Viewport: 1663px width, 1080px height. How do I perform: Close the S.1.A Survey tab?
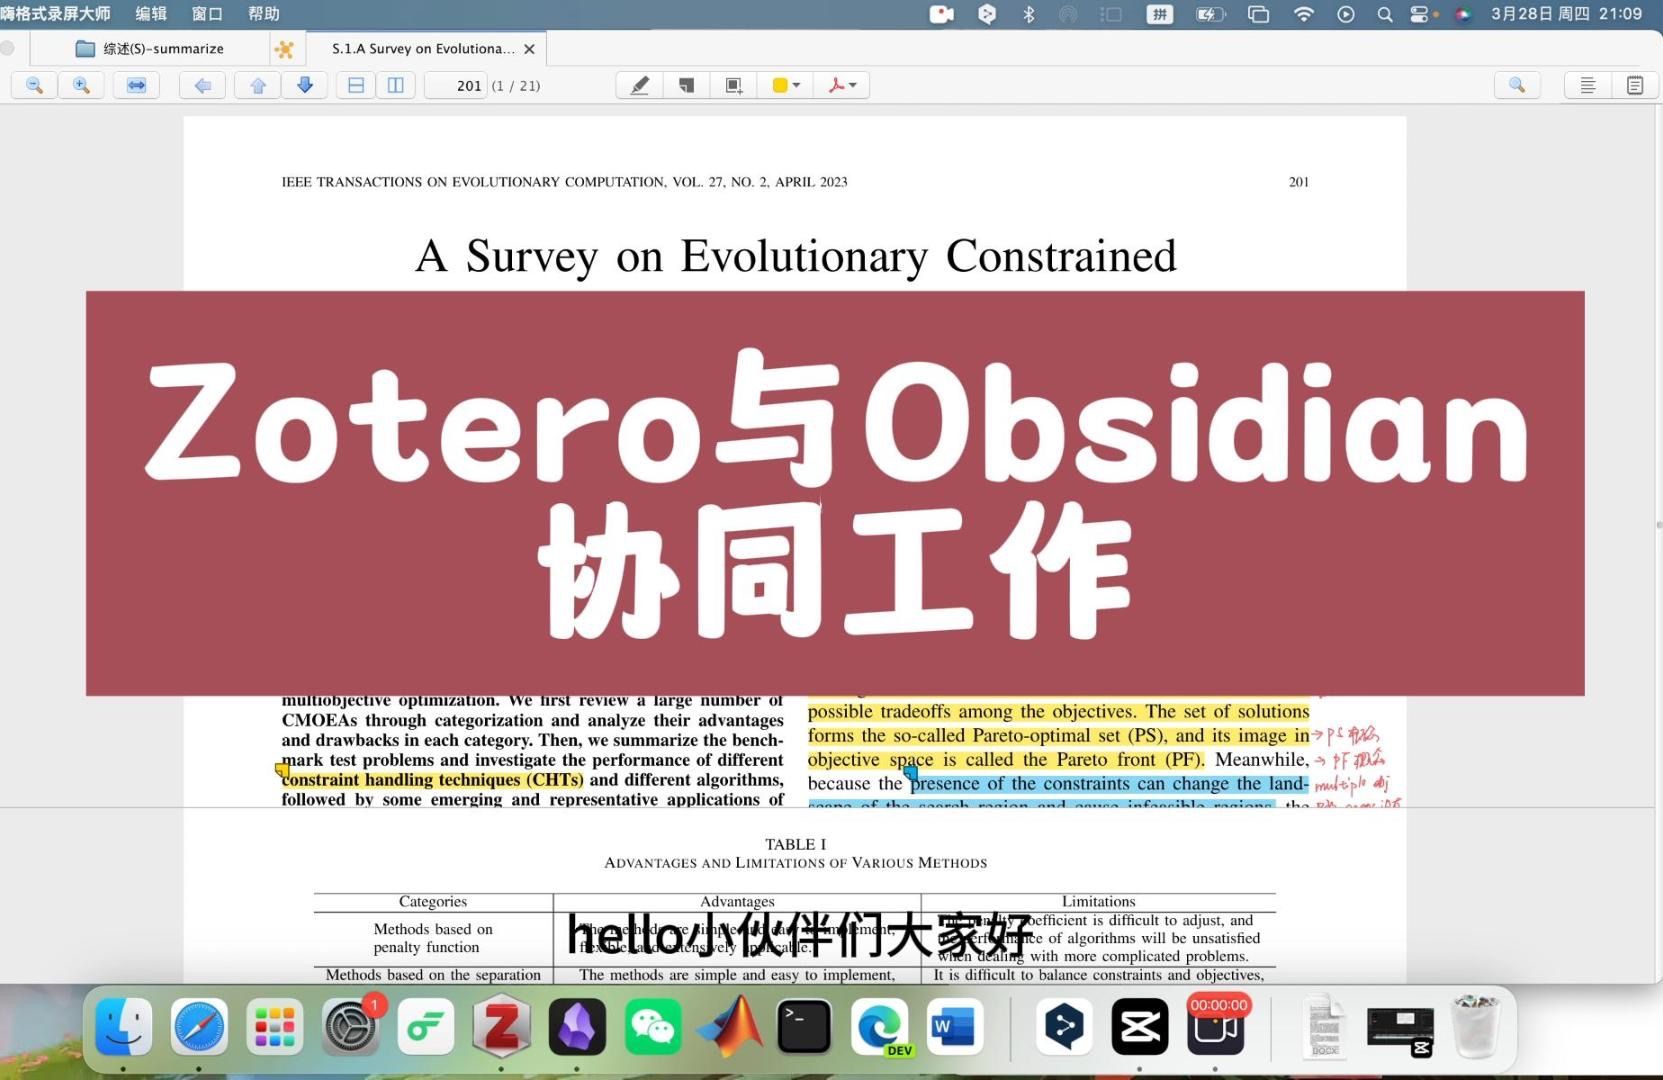click(x=529, y=49)
